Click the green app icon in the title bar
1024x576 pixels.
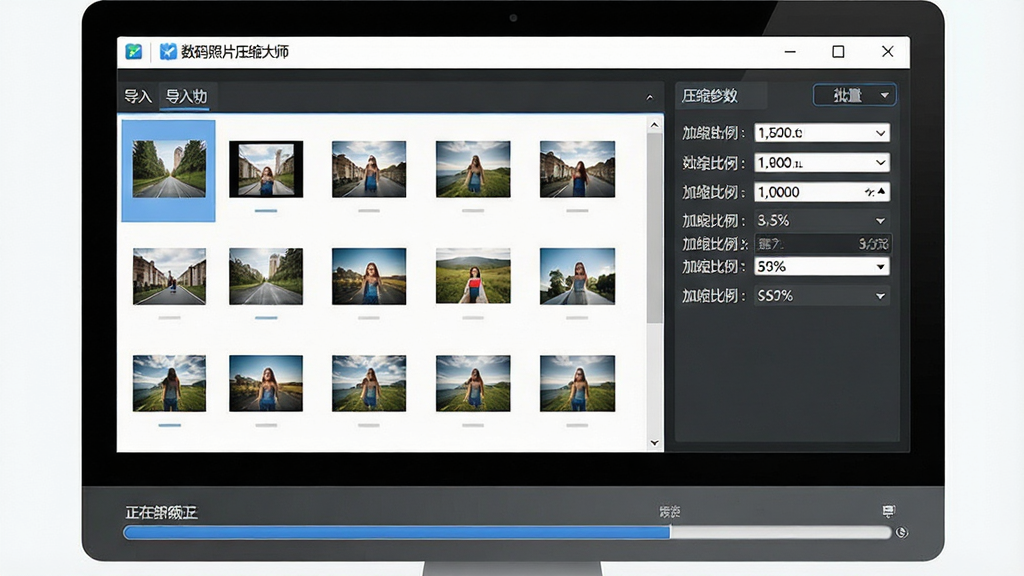point(134,52)
